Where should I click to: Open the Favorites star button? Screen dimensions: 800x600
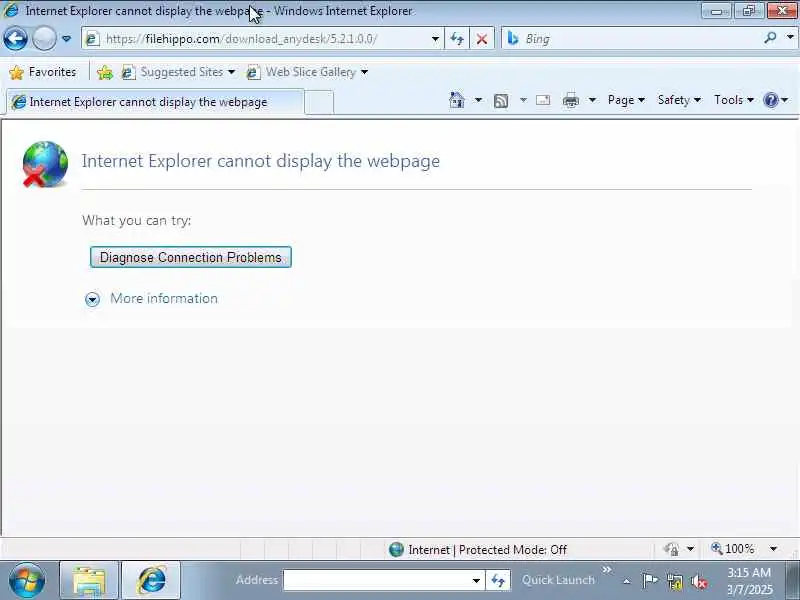pos(43,72)
